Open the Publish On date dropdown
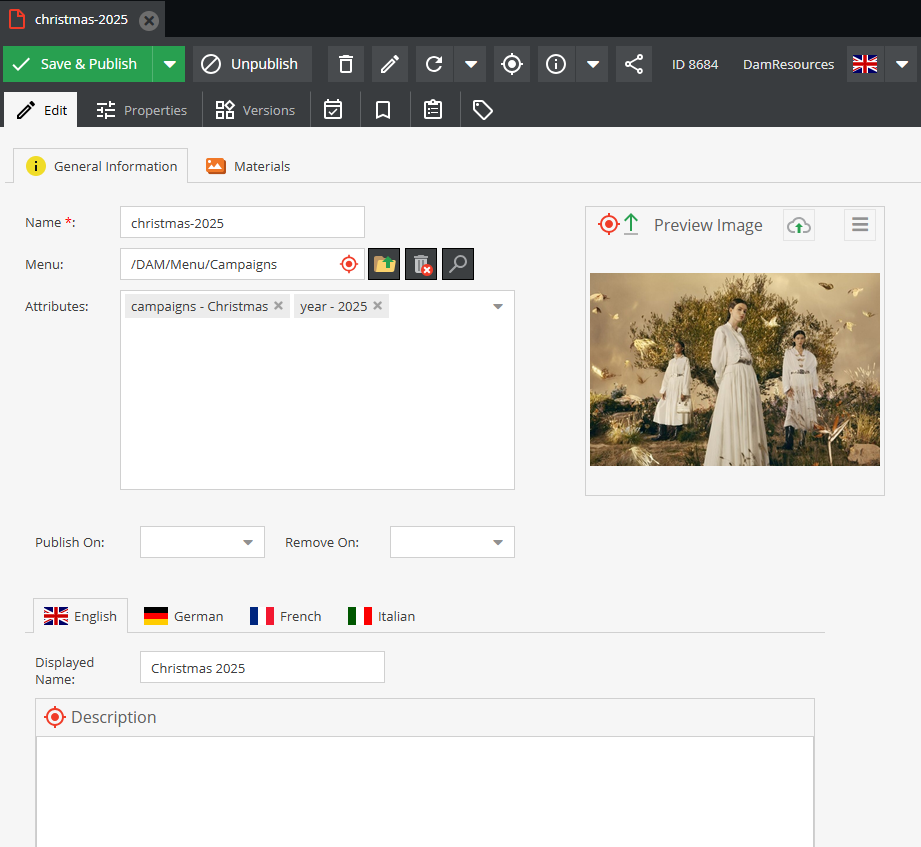 point(248,542)
